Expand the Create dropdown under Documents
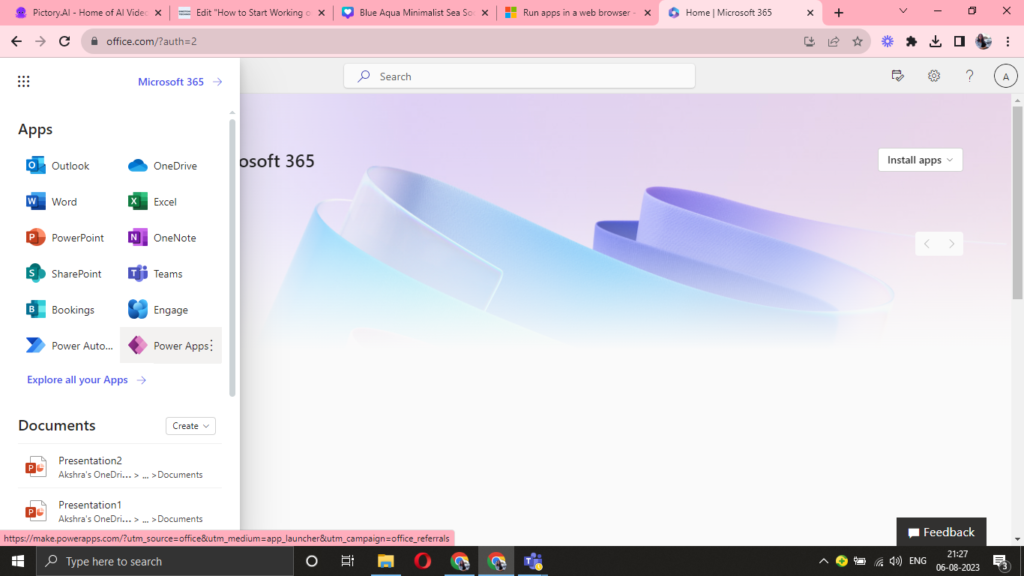 (191, 426)
